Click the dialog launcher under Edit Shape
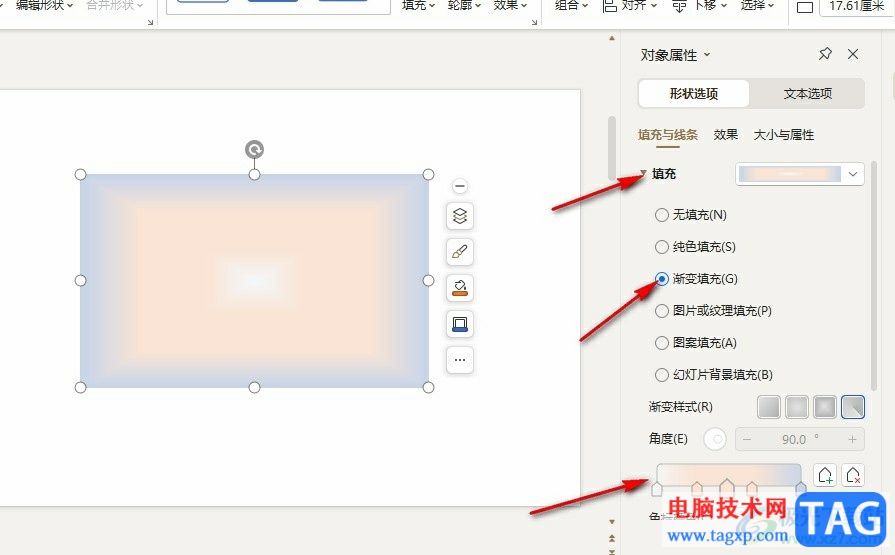 (x=150, y=22)
